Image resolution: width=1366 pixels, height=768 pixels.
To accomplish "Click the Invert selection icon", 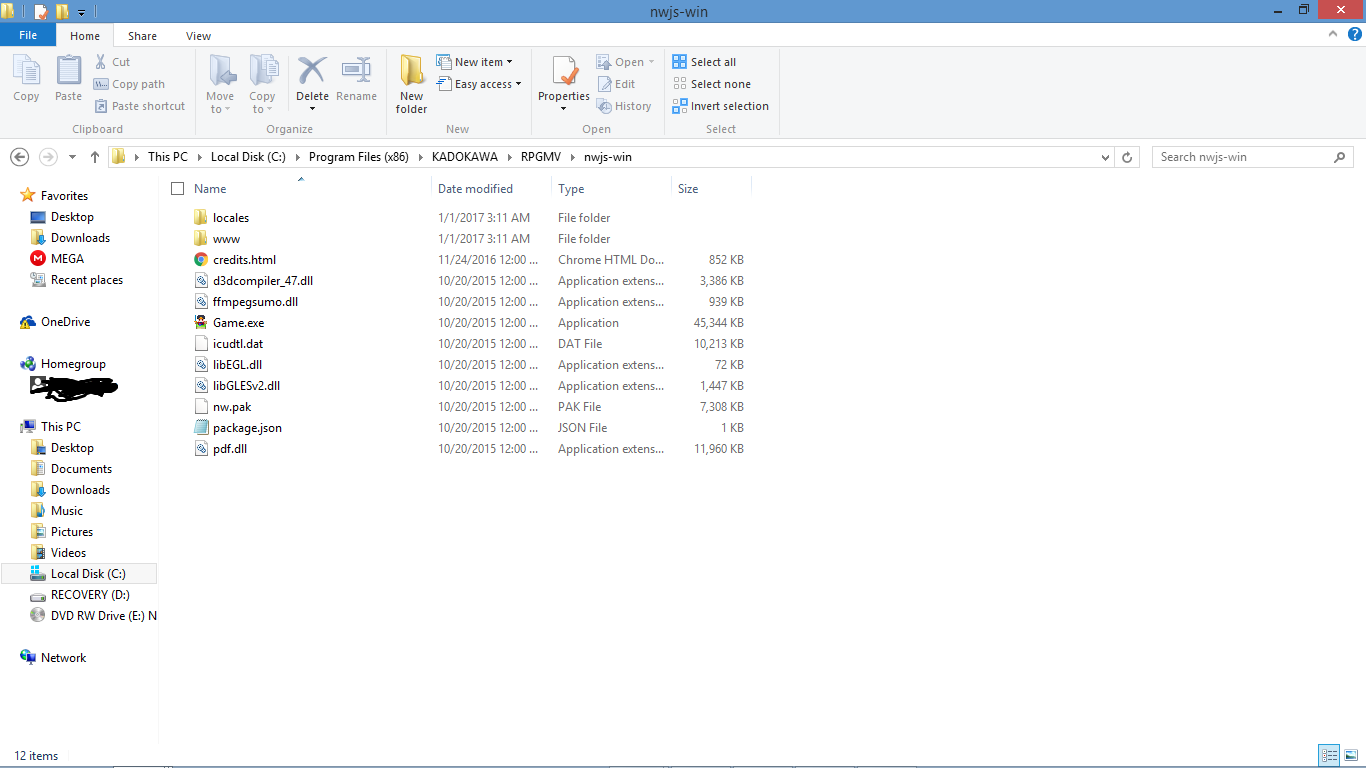I will coord(680,106).
